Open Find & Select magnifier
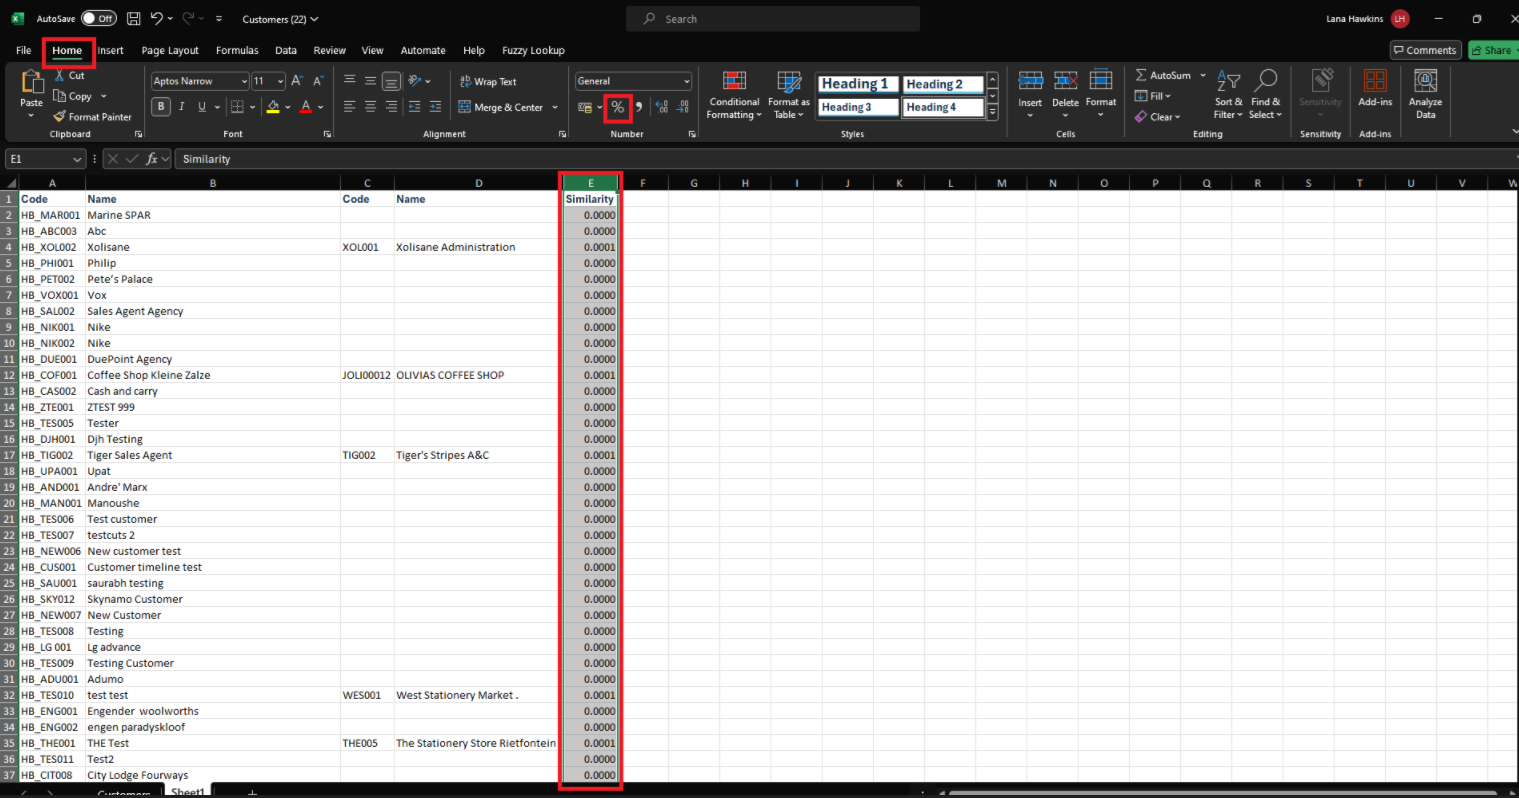Screen dimensions: 1519x798 [x=1265, y=95]
